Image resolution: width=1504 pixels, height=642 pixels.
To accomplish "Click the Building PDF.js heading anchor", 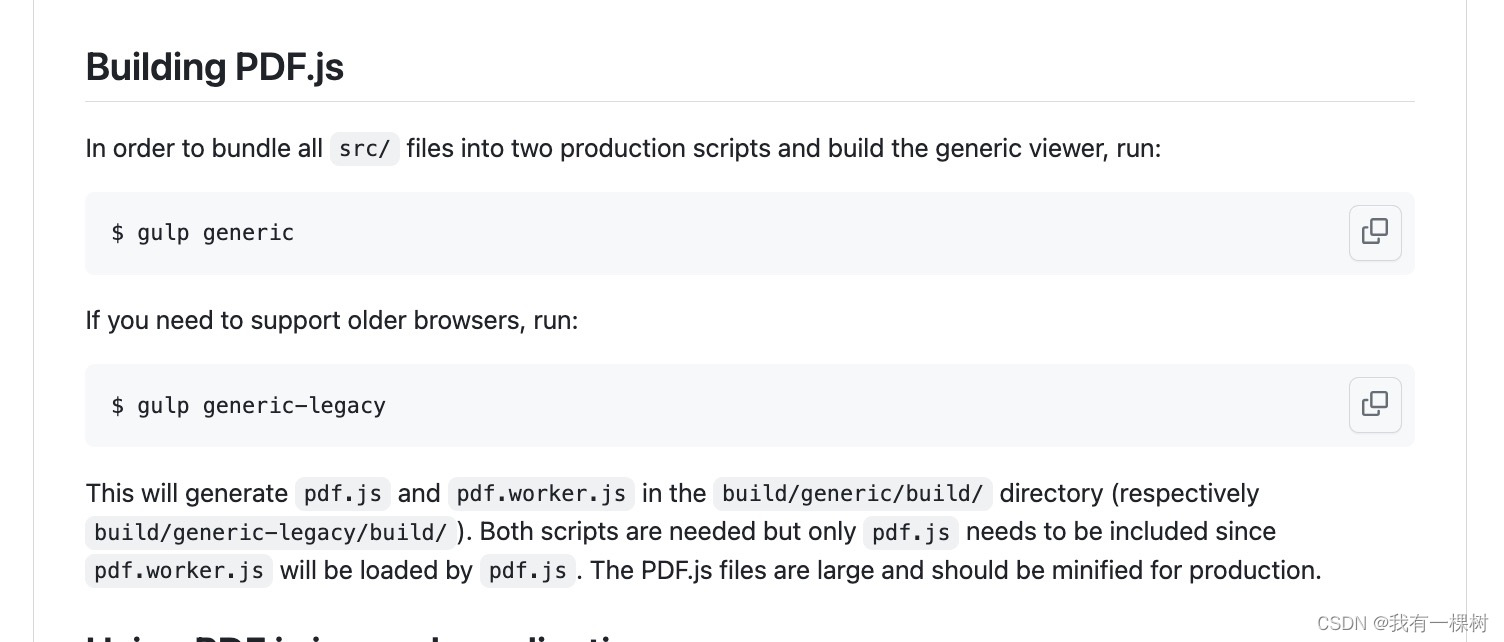I will click(215, 67).
